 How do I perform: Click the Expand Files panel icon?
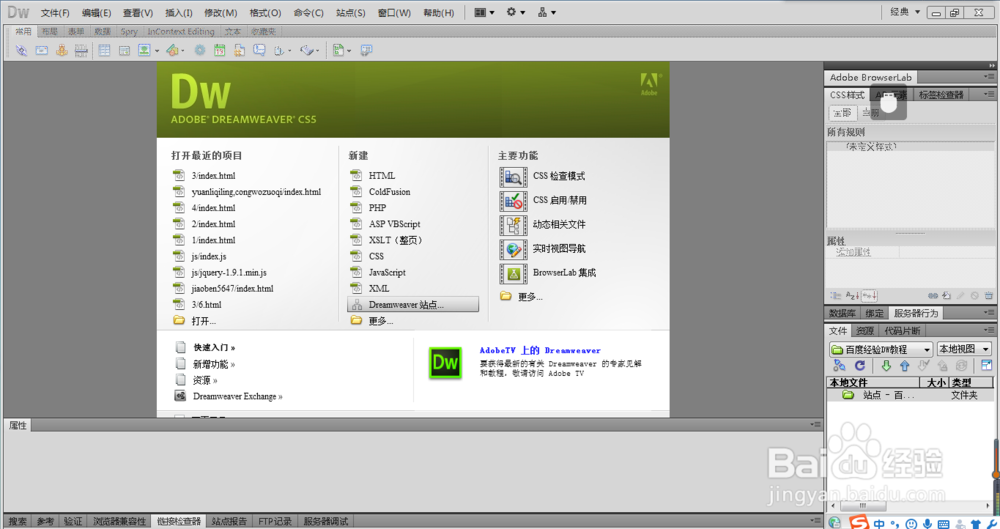[x=986, y=366]
